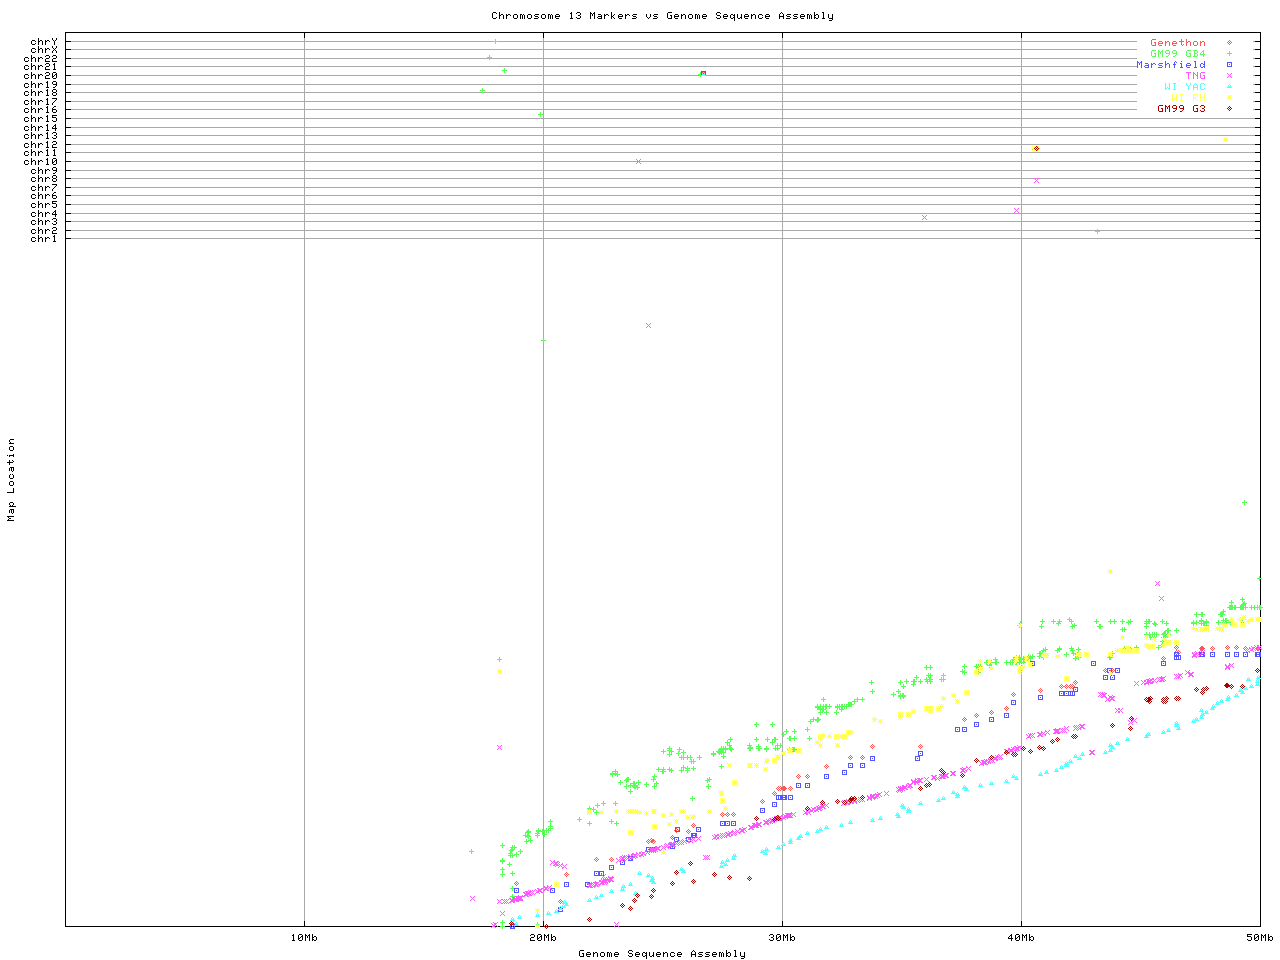Click the yellow asterisk WI RH legend symbol

point(1229,98)
